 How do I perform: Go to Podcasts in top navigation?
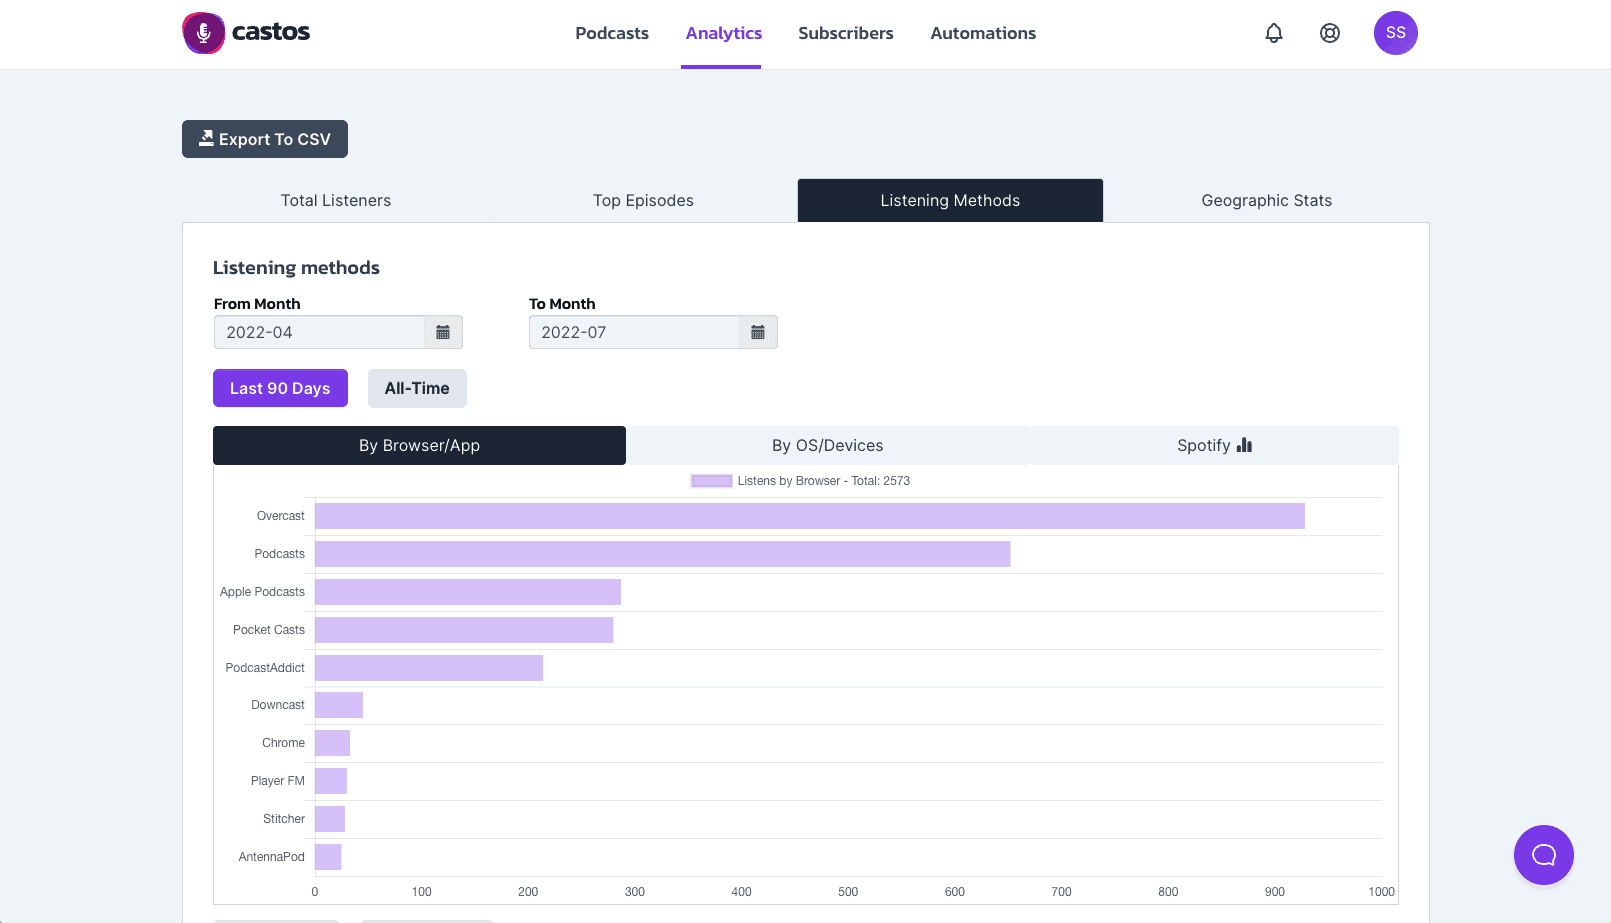click(612, 33)
